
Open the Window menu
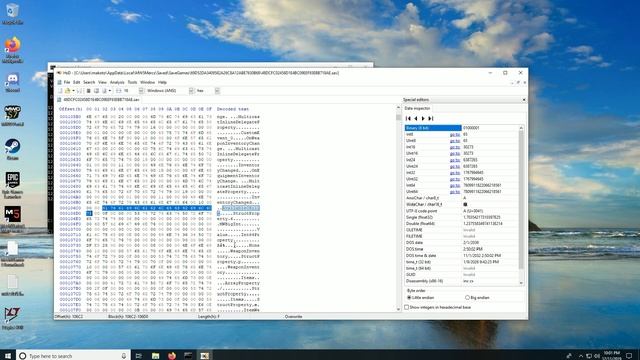point(147,82)
